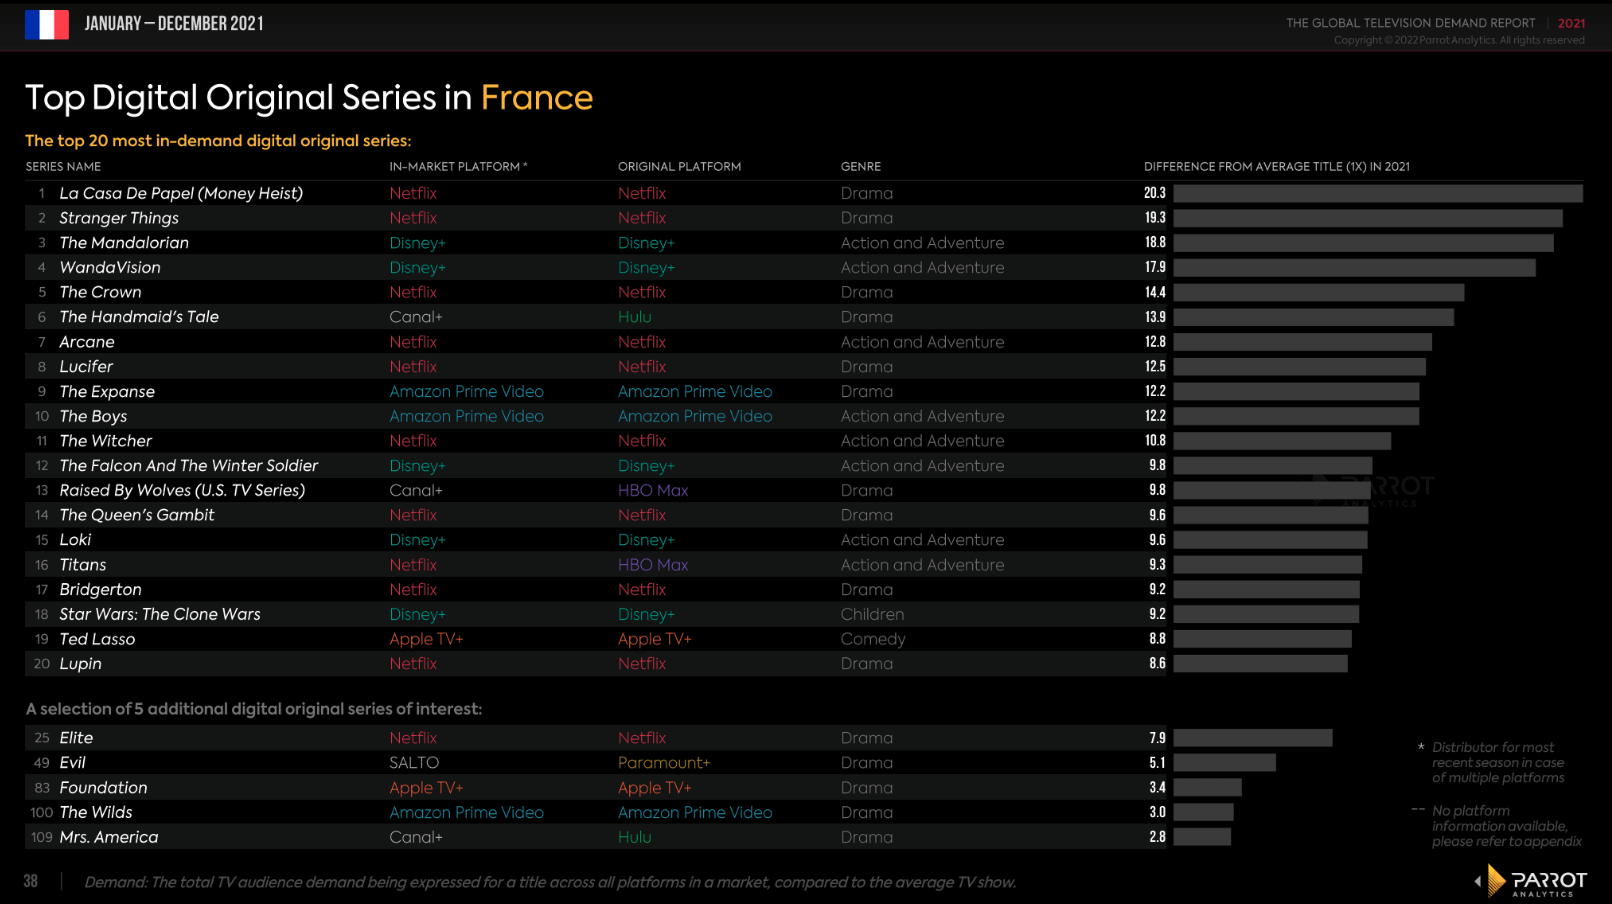The height and width of the screenshot is (904, 1612).
Task: Click the Parrot Analytics logo
Action: coord(1530,881)
